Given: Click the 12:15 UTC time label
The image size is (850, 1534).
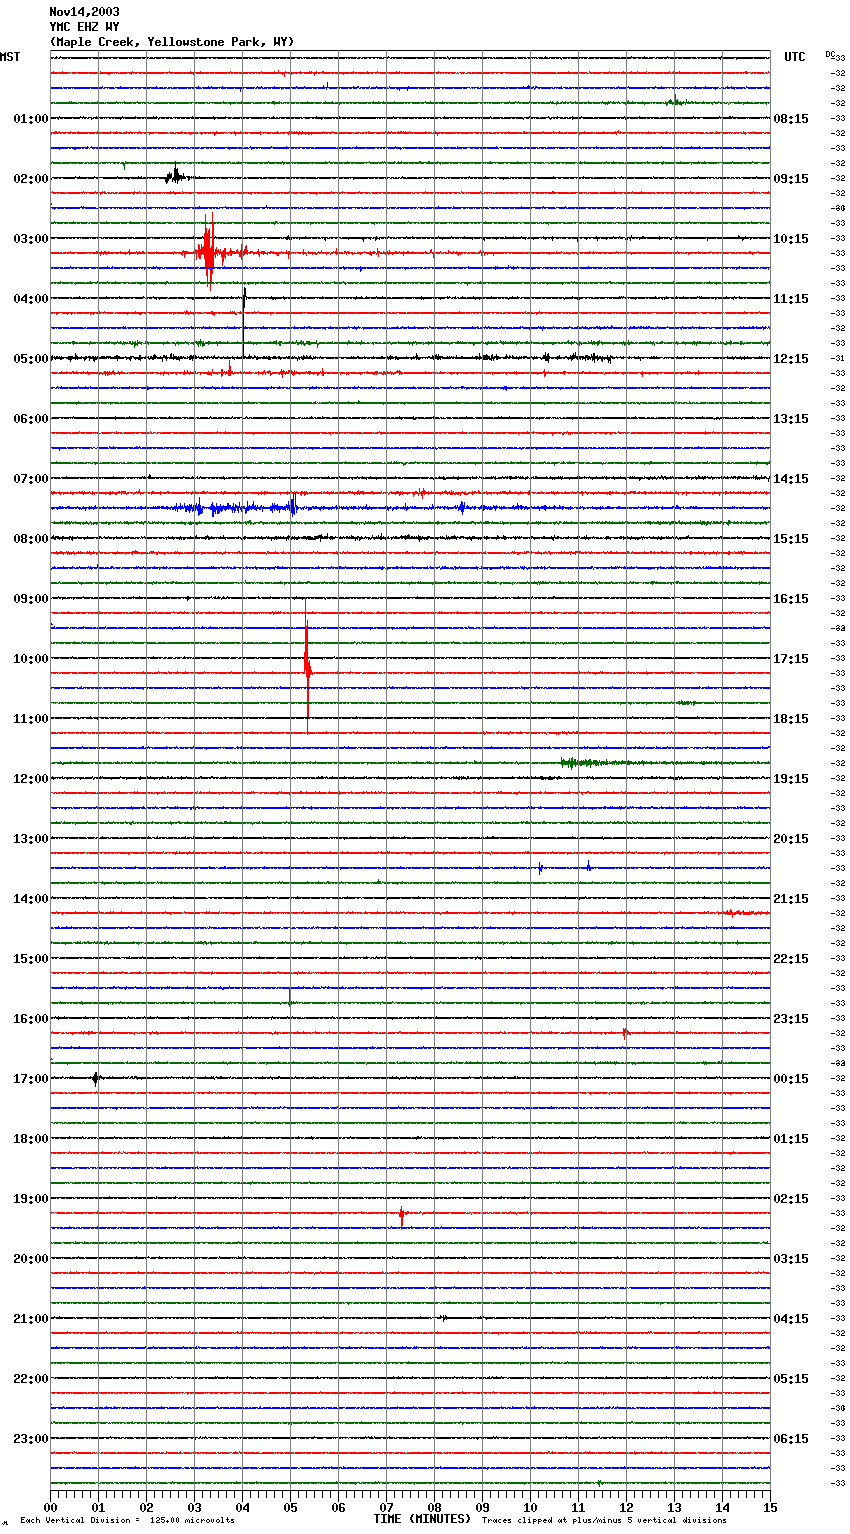Looking at the screenshot, I should pos(791,359).
